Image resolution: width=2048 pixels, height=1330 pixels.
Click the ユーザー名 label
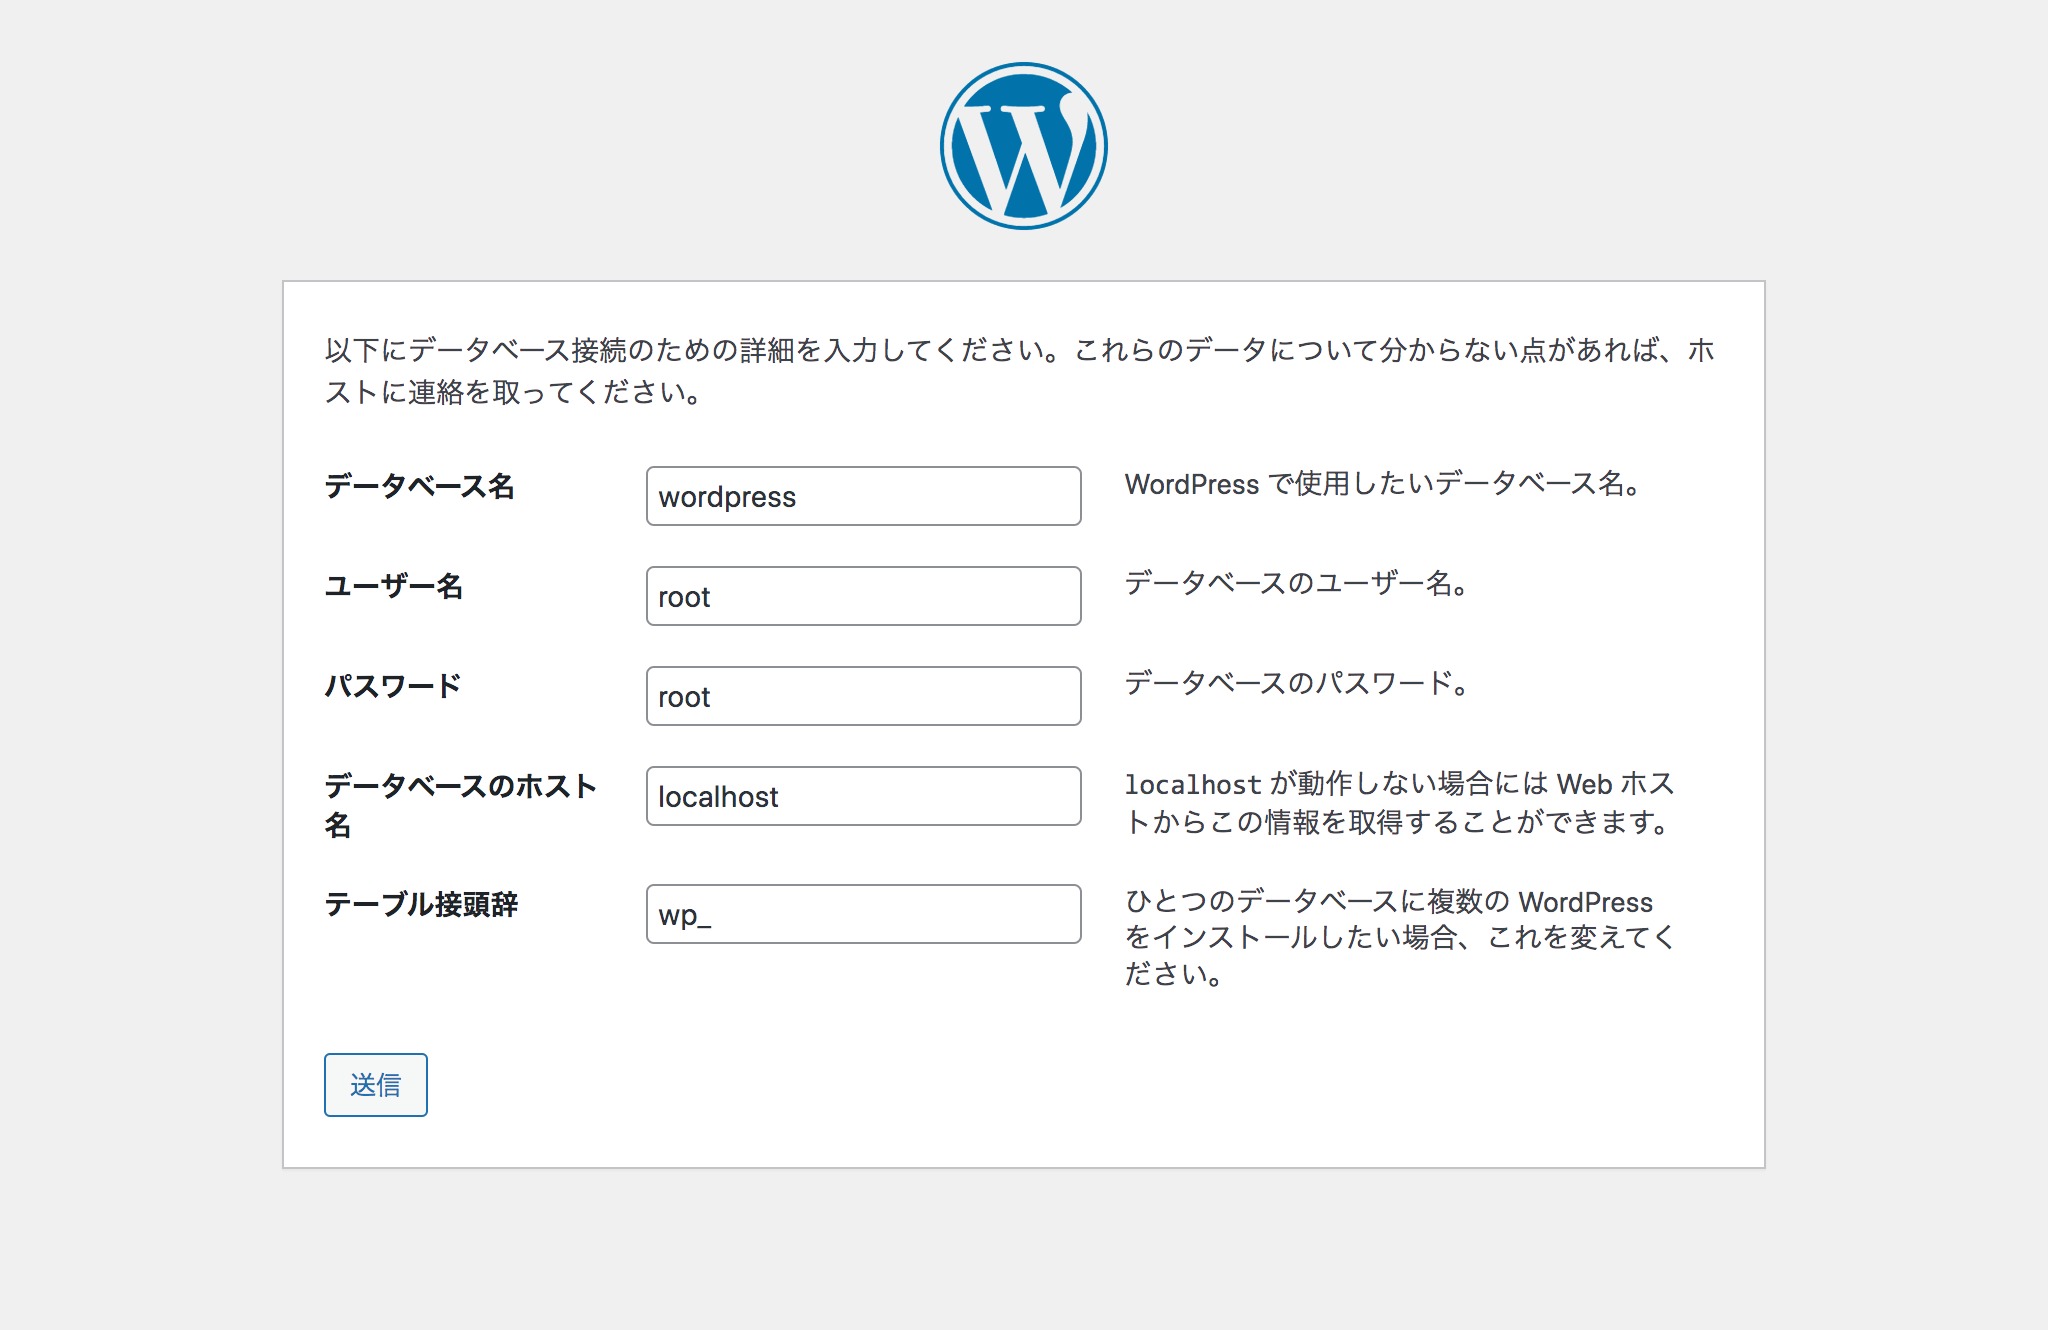click(394, 586)
